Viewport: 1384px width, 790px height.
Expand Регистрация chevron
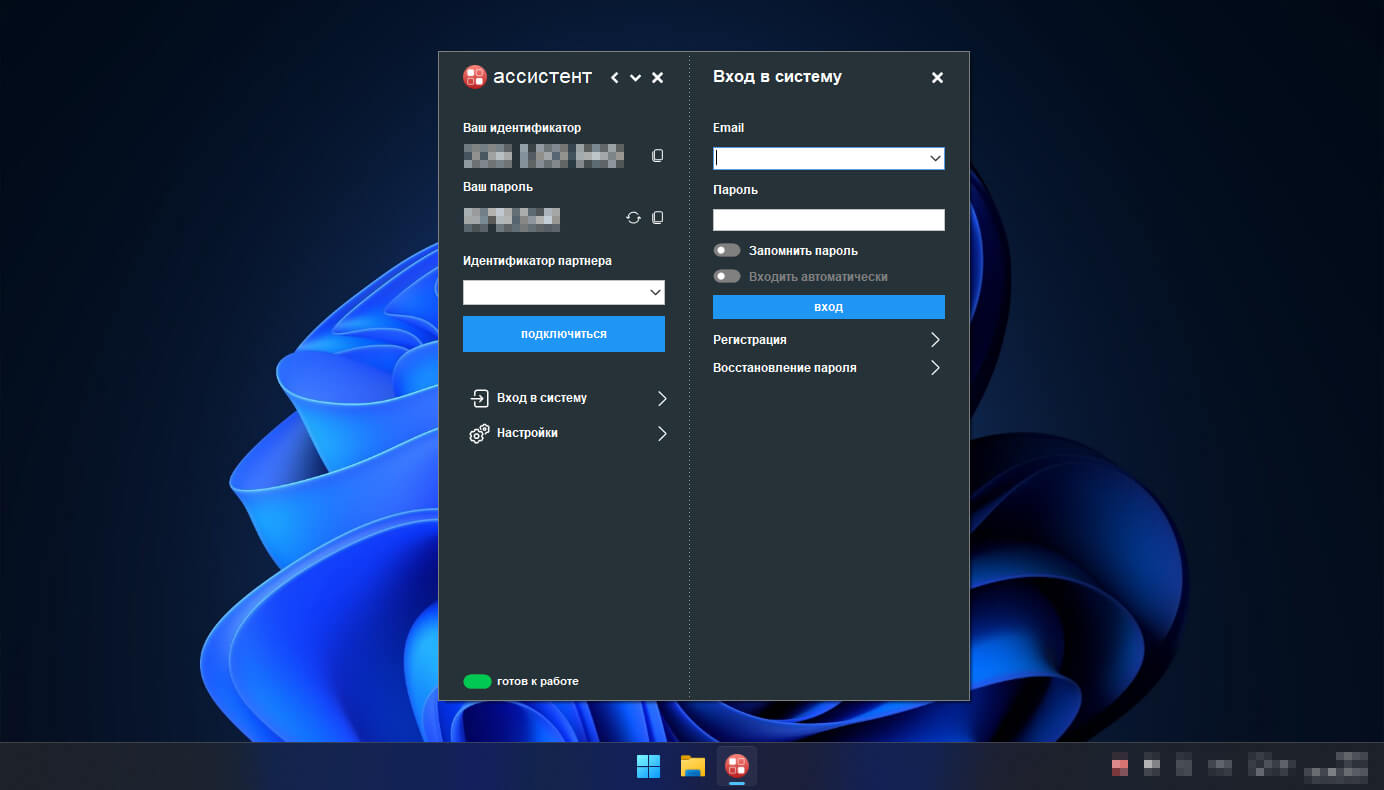(935, 340)
